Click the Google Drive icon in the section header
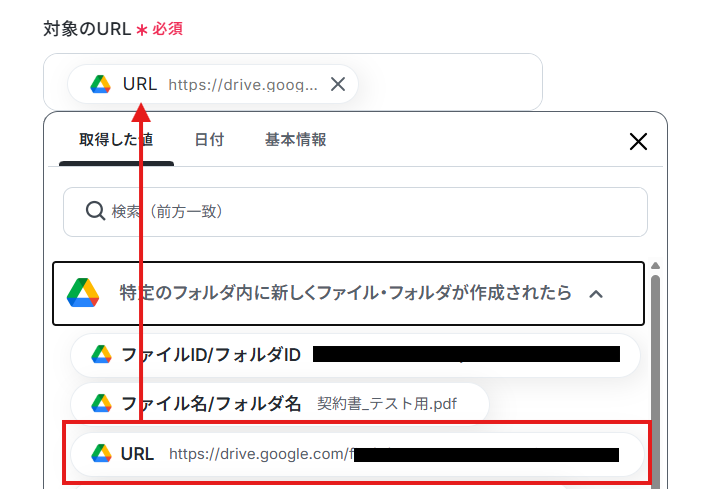Viewport: 709px width, 489px height. pos(83,293)
